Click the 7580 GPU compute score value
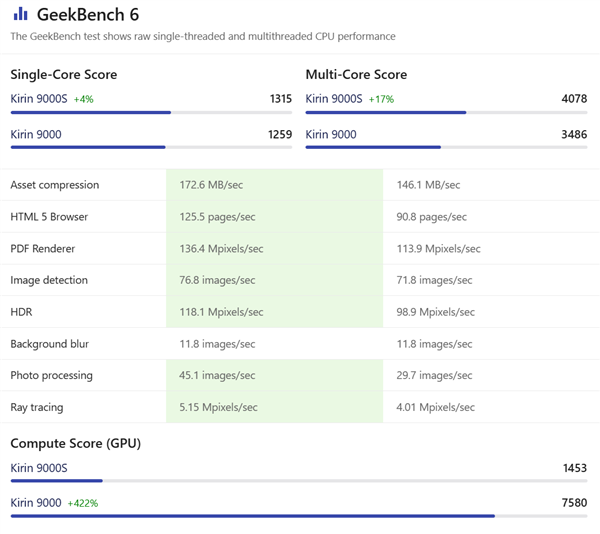 coord(575,502)
